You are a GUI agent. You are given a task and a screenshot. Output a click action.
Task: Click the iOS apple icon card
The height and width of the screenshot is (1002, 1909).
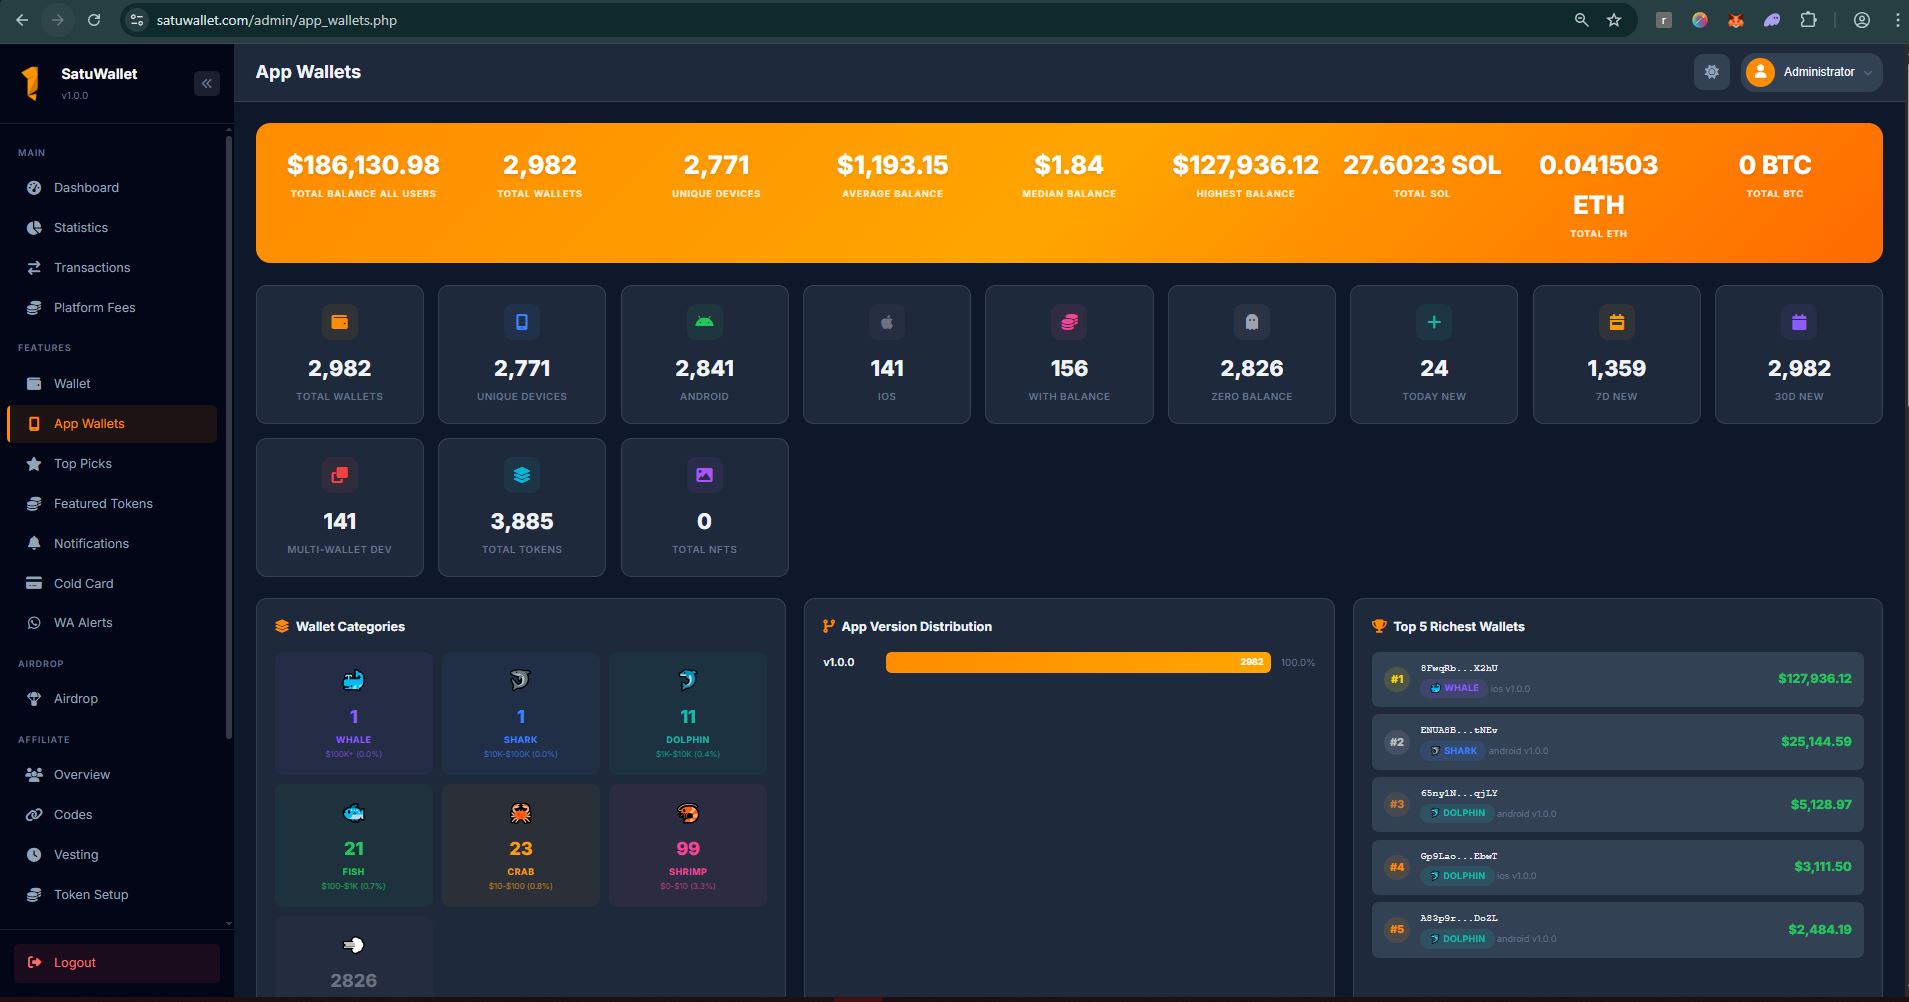coord(886,322)
